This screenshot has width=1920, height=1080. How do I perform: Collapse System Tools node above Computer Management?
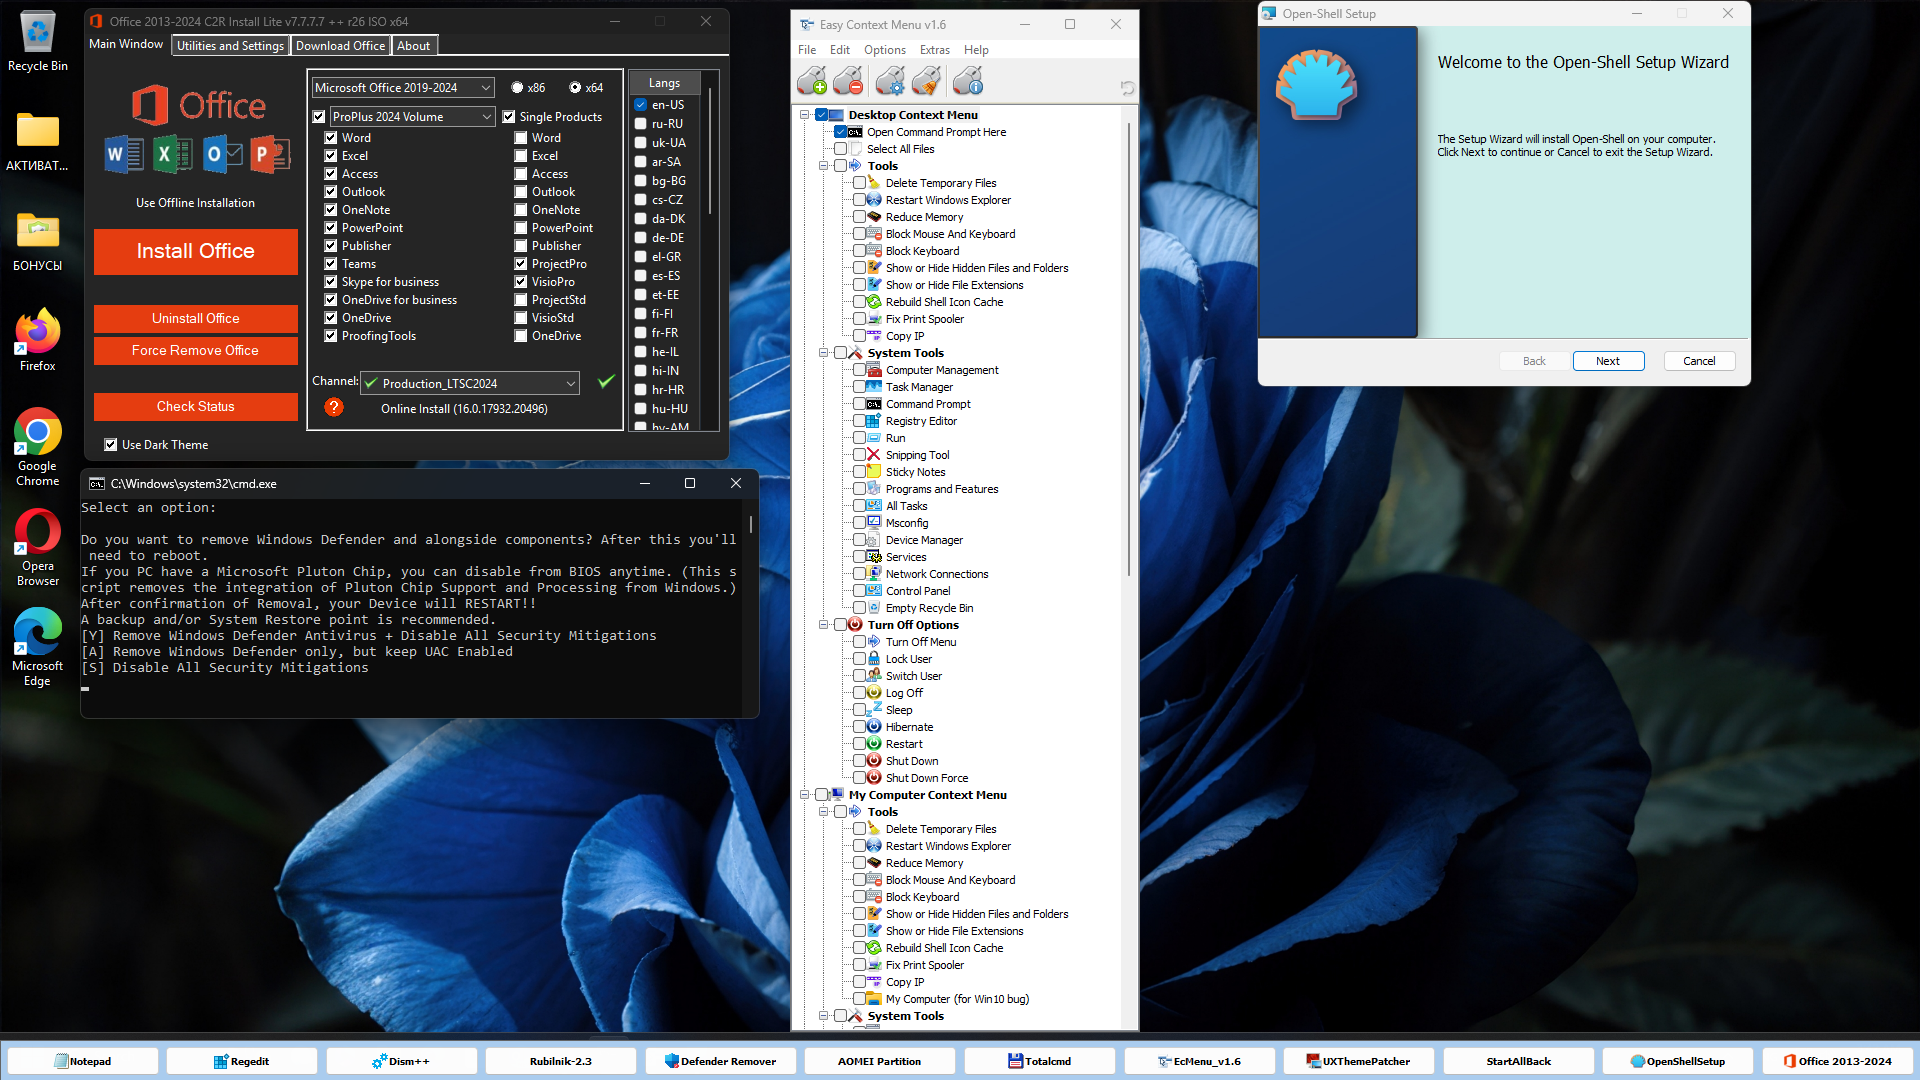tap(823, 353)
